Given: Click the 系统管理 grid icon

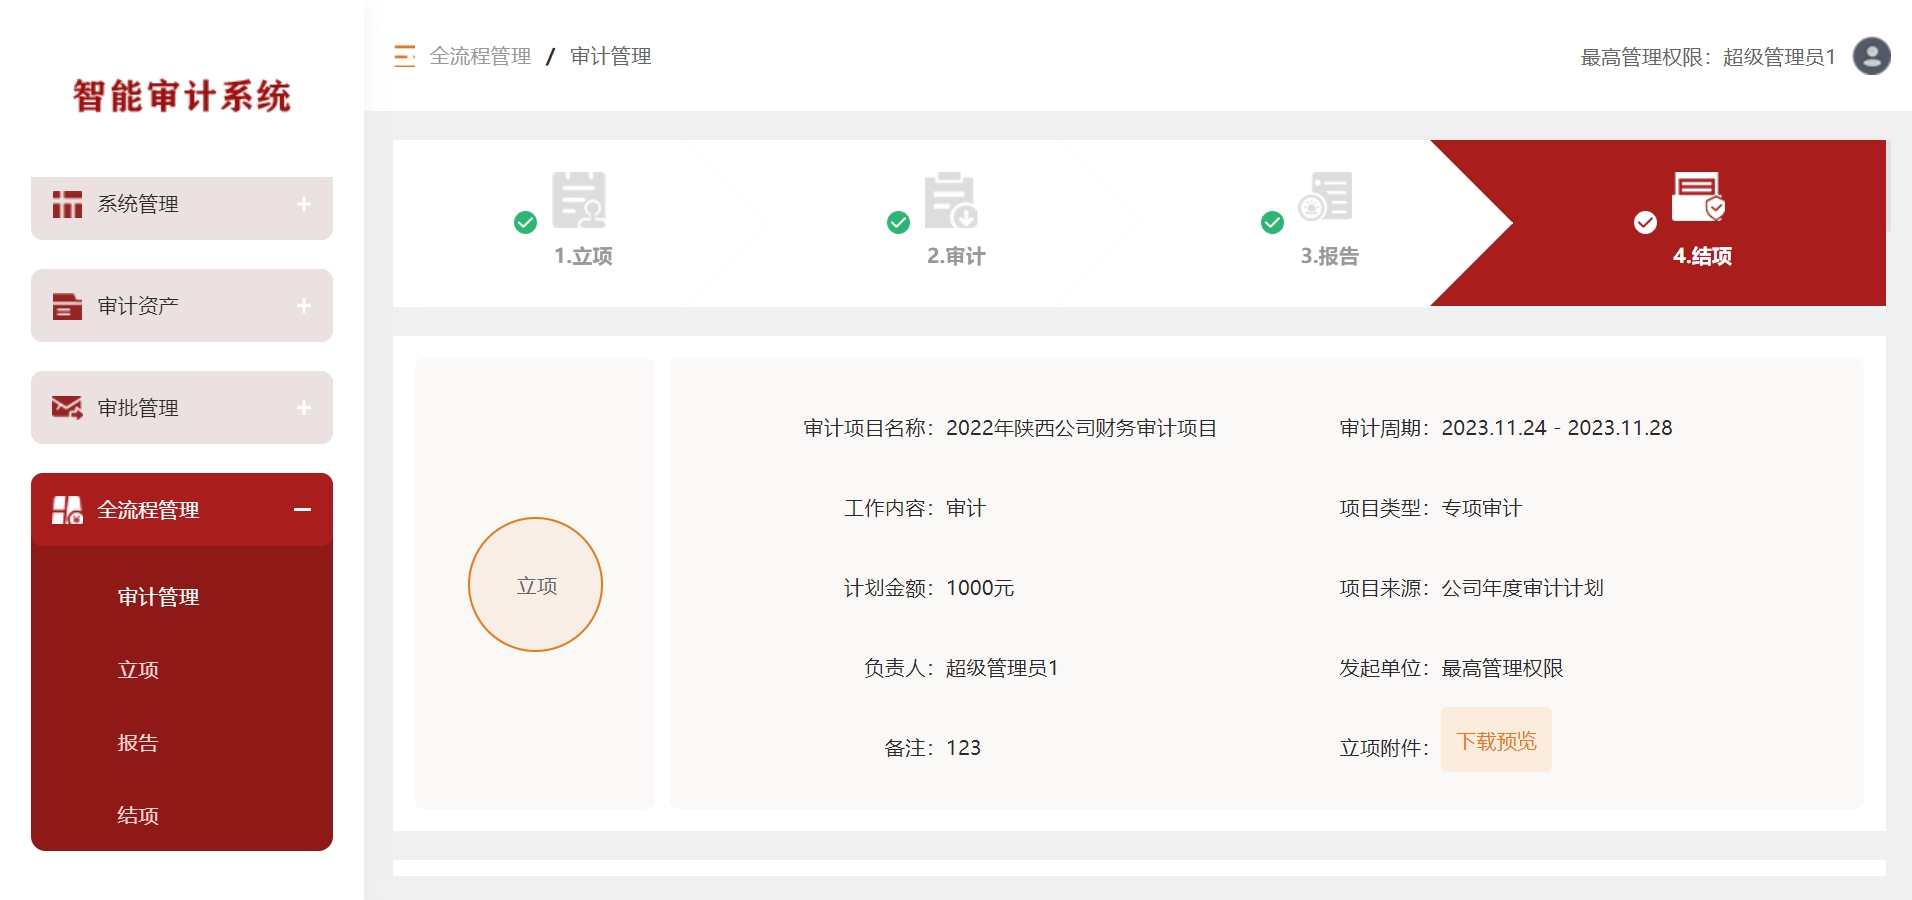Looking at the screenshot, I should [x=67, y=204].
